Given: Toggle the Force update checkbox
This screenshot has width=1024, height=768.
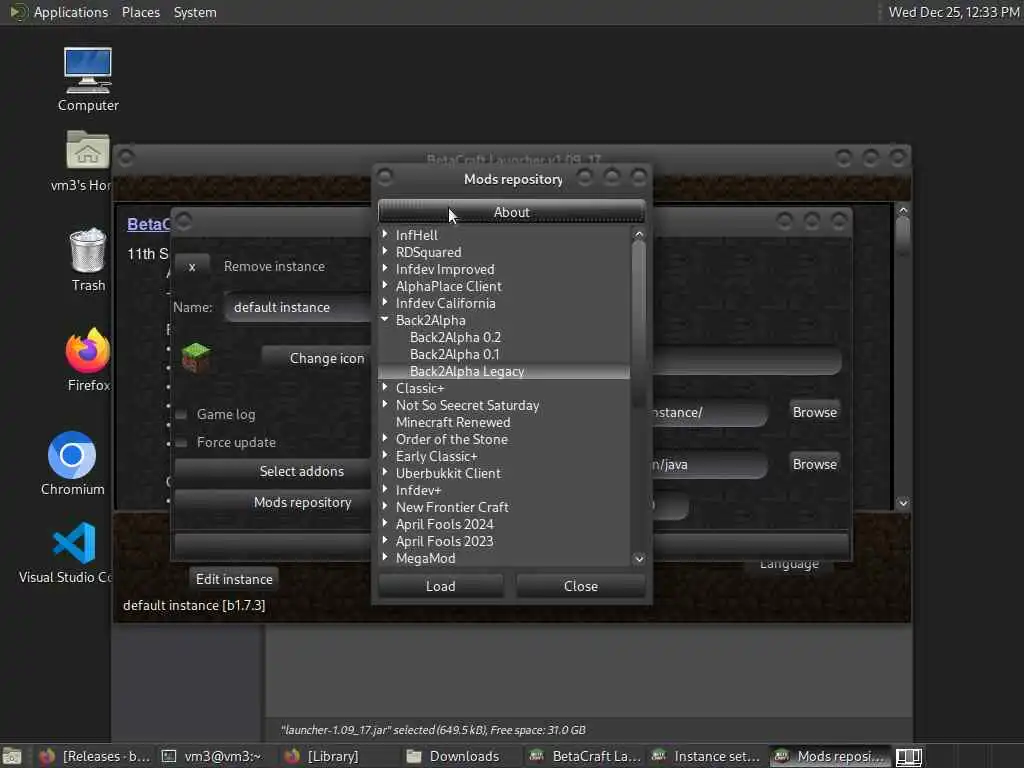Looking at the screenshot, I should [x=182, y=442].
